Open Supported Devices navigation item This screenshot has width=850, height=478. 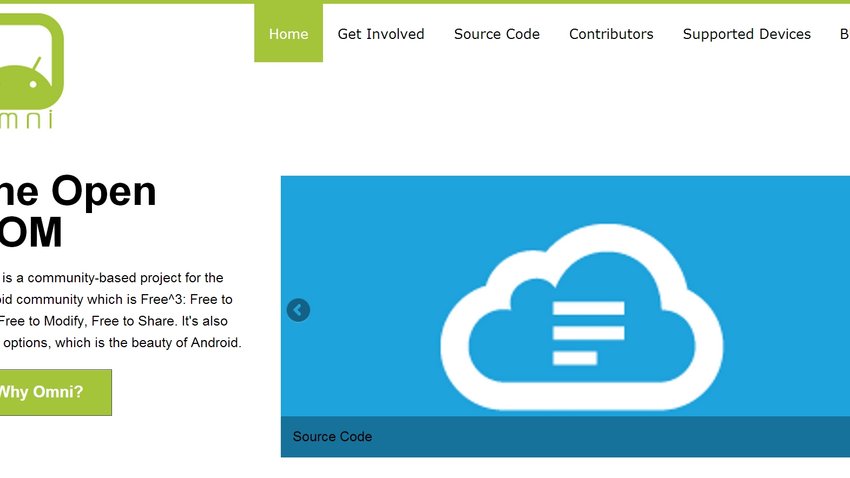pyautogui.click(x=746, y=34)
